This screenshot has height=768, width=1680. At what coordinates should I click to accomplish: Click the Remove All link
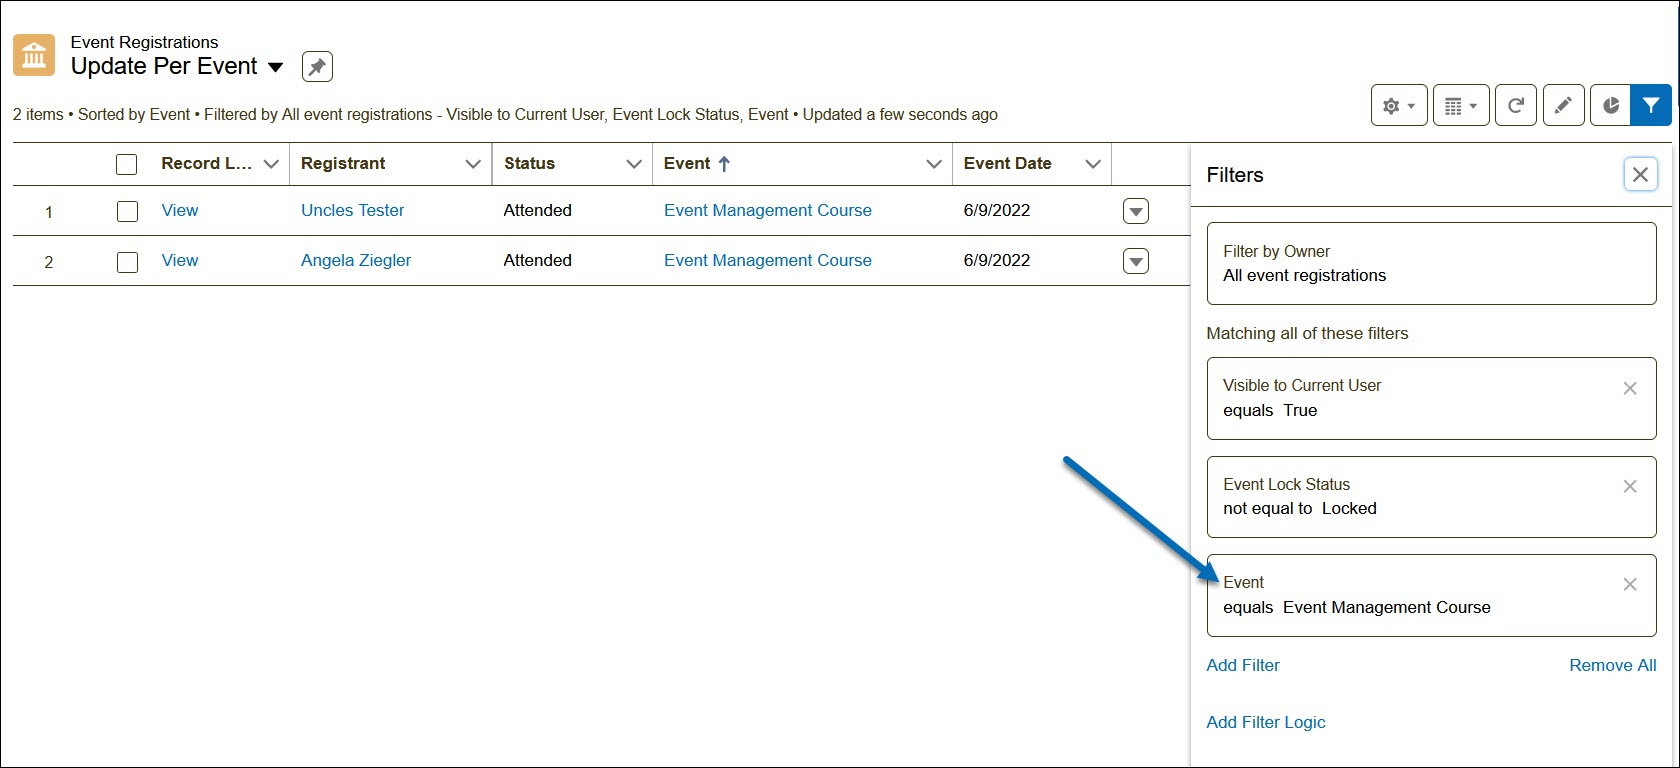pos(1612,665)
